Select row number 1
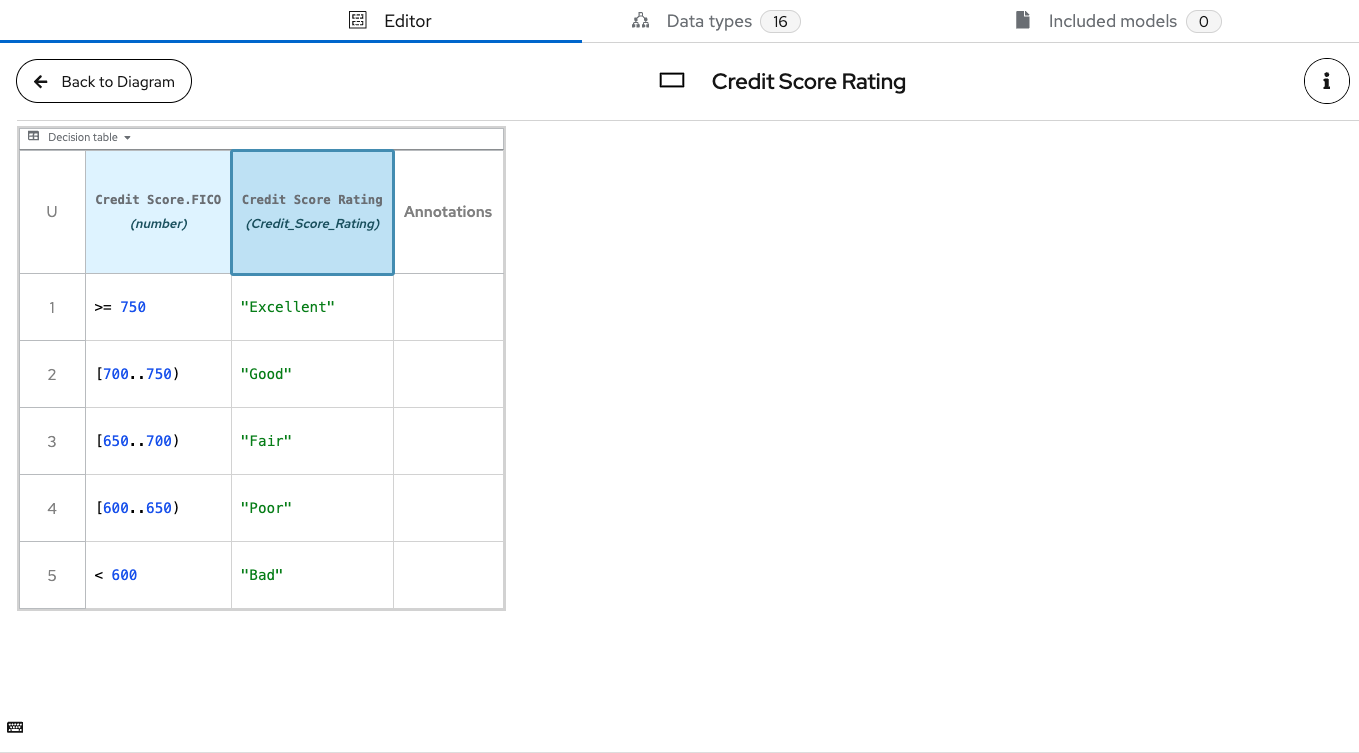The image size is (1359, 753). [52, 307]
